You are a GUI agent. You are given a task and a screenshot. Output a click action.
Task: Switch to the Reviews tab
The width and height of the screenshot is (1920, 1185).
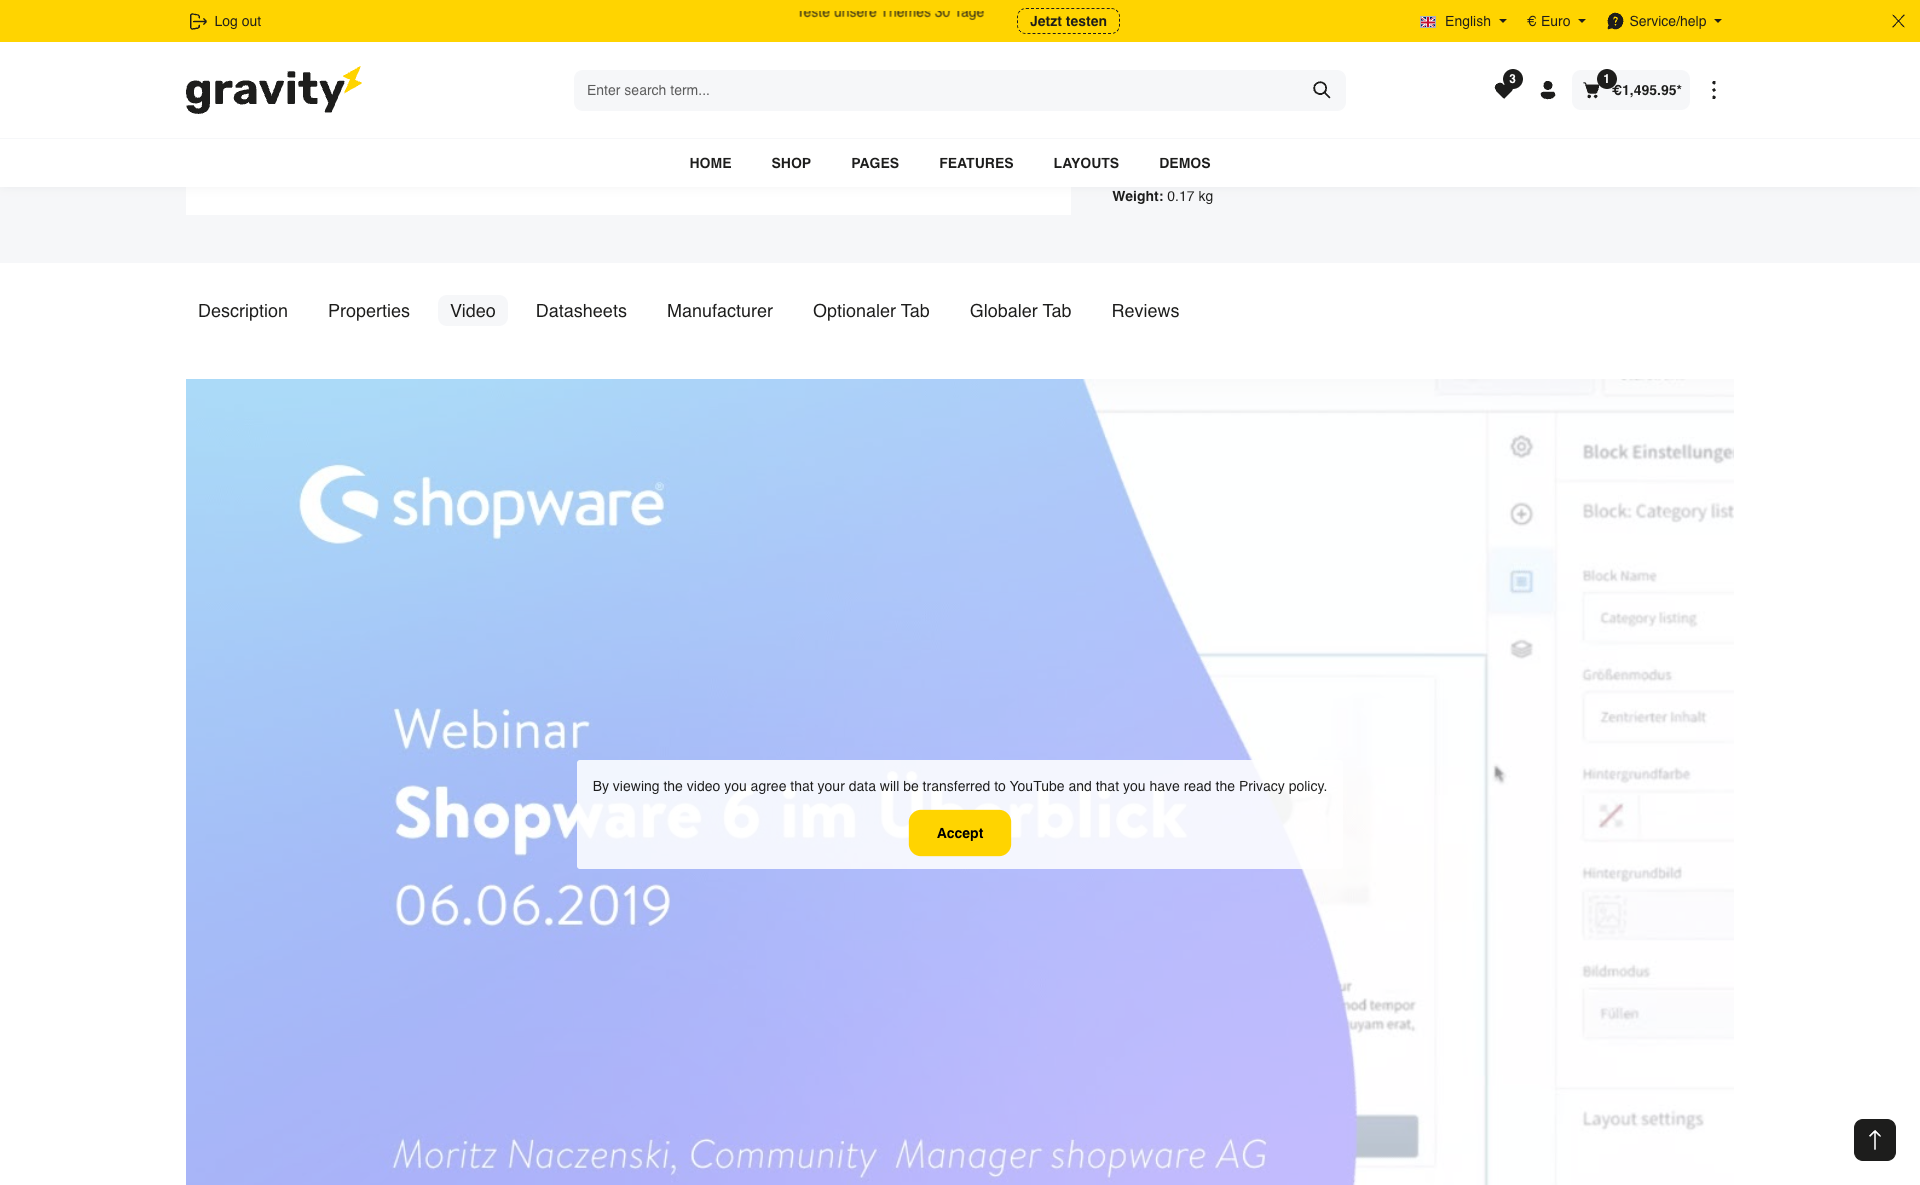pos(1145,311)
